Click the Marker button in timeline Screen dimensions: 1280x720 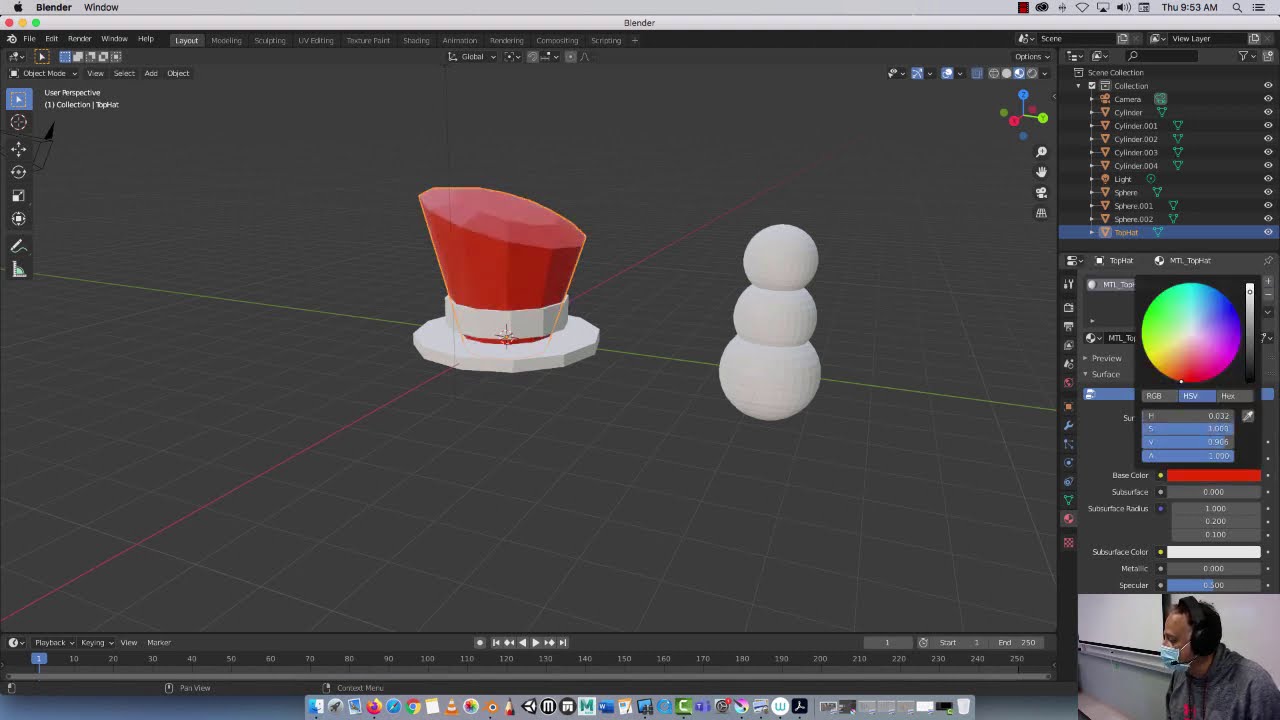[x=159, y=642]
